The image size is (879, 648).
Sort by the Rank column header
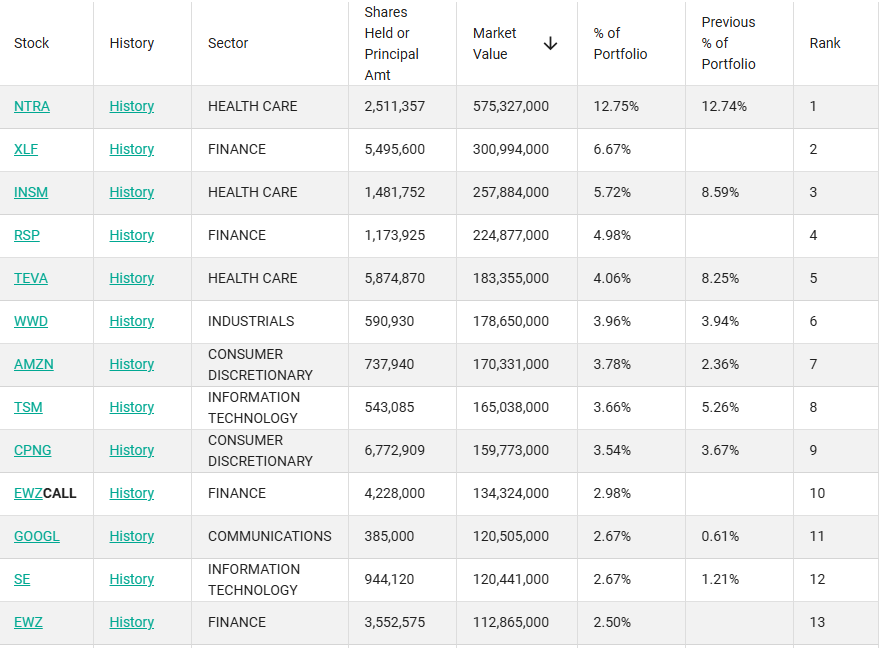coord(825,44)
